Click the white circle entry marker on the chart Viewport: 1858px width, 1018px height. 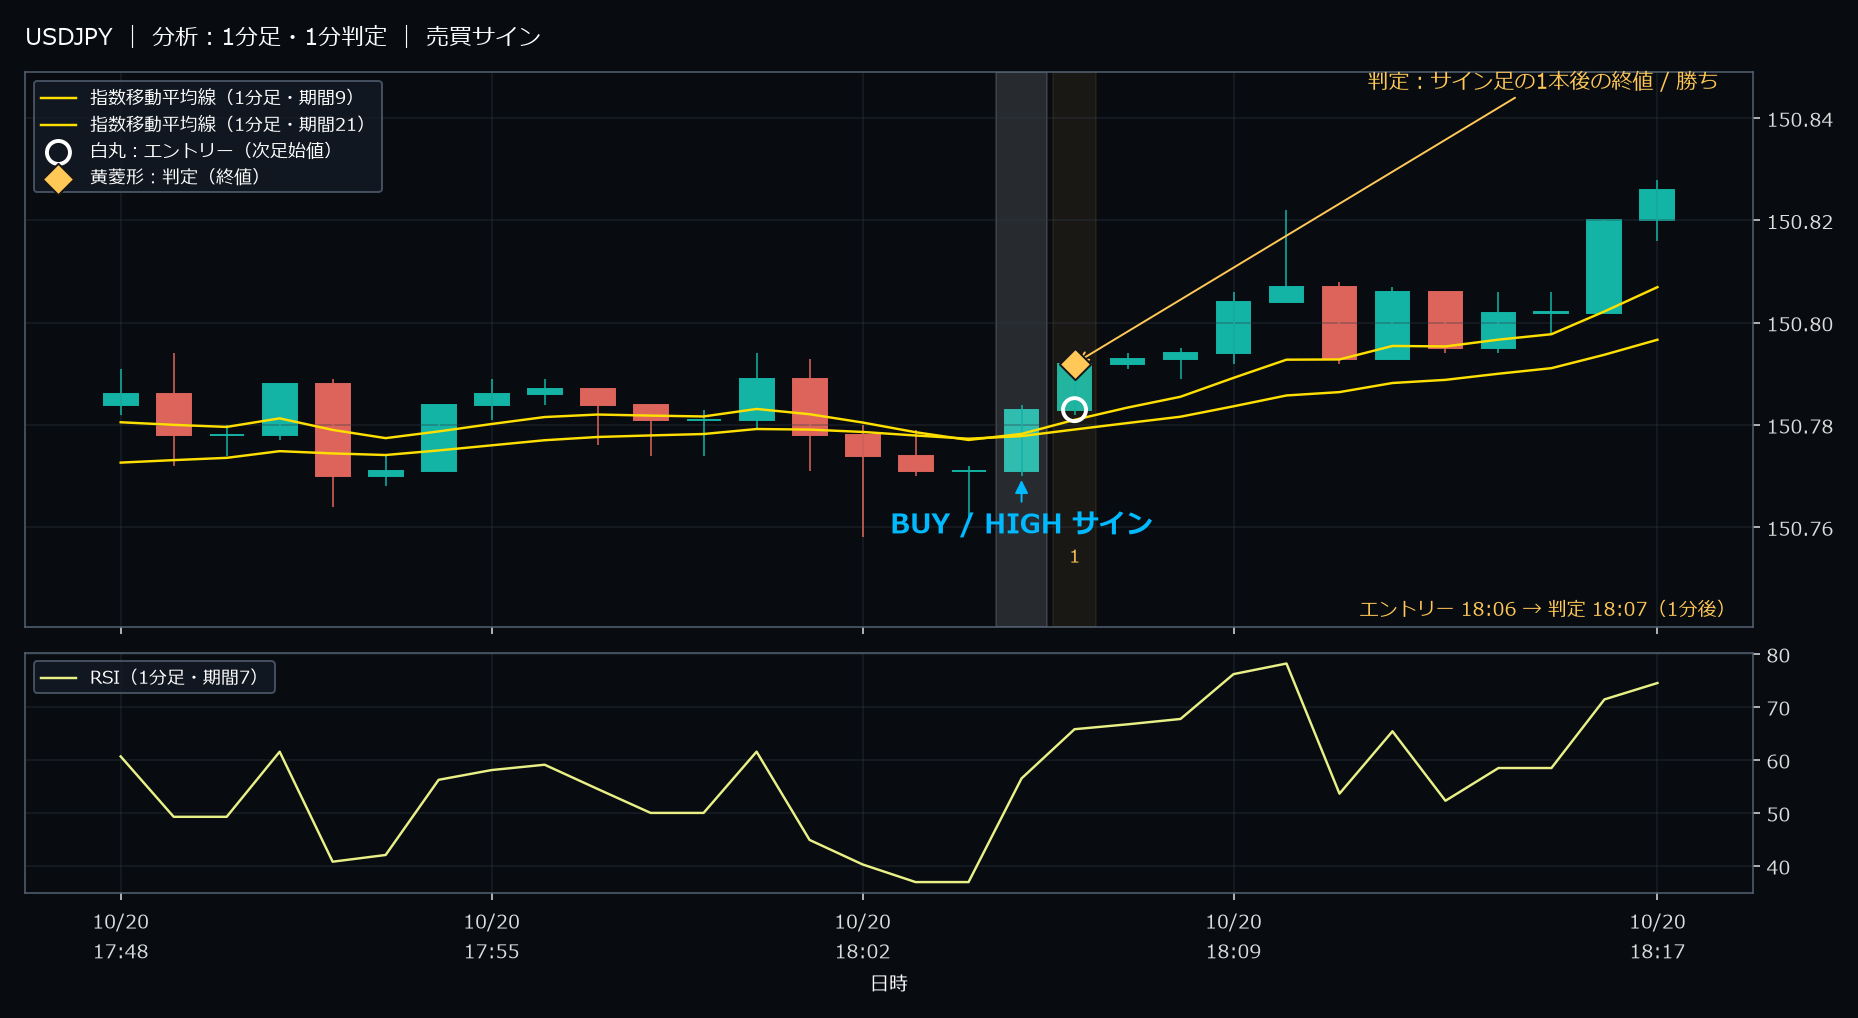[1074, 409]
